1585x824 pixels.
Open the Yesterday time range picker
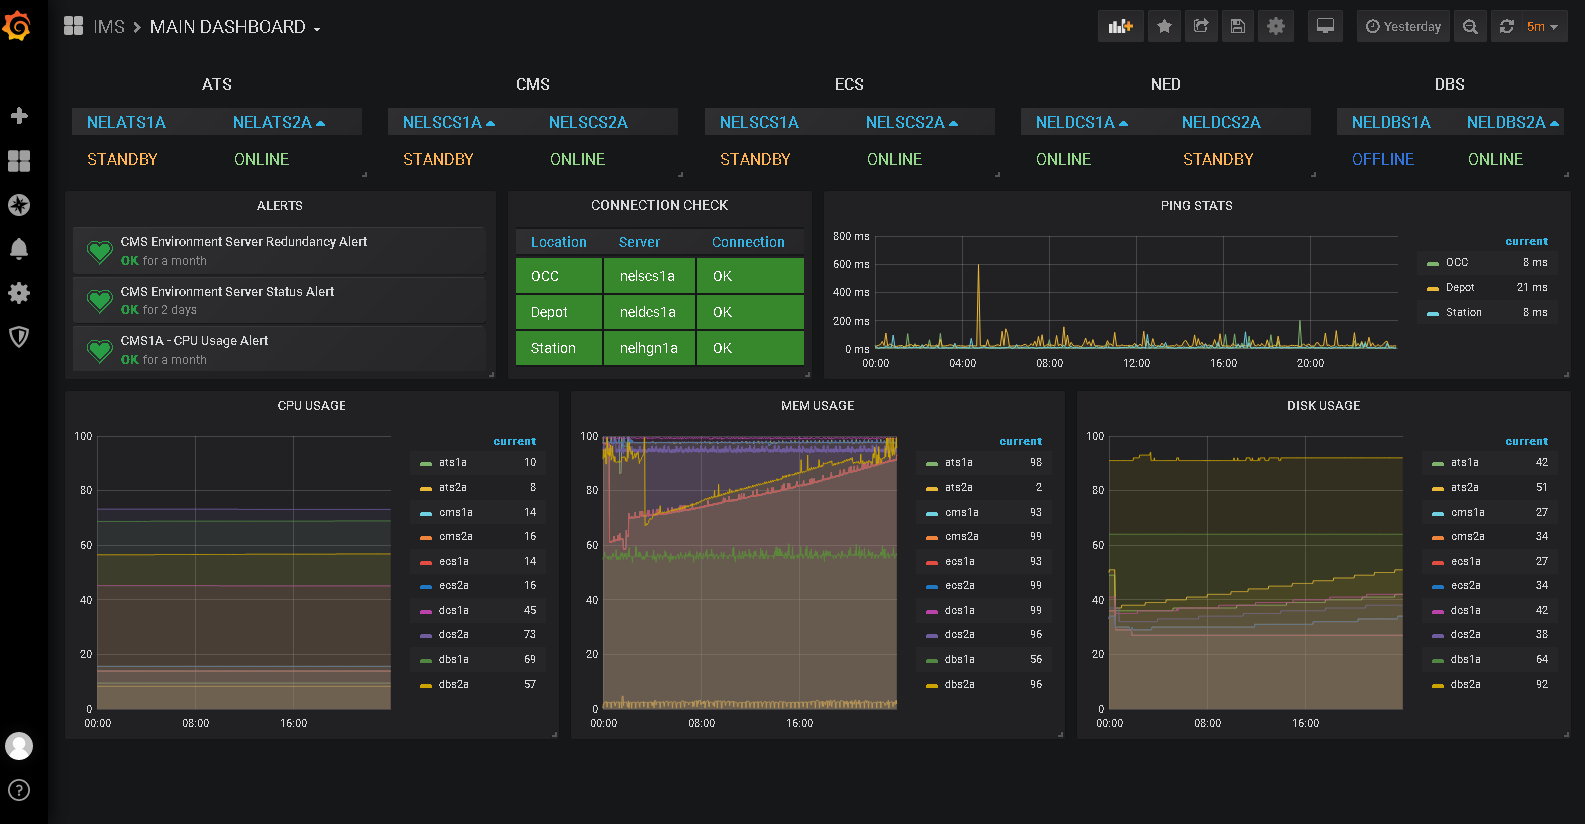tap(1403, 27)
